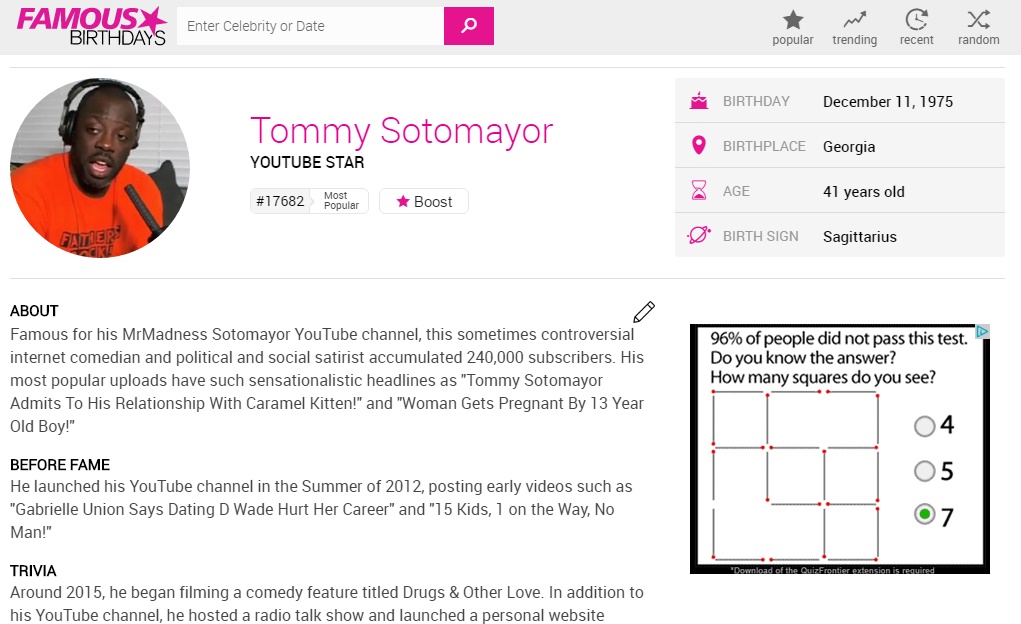Click the #17682 Most Popular rank badge
Screen dimensions: 1021x624
coord(307,200)
